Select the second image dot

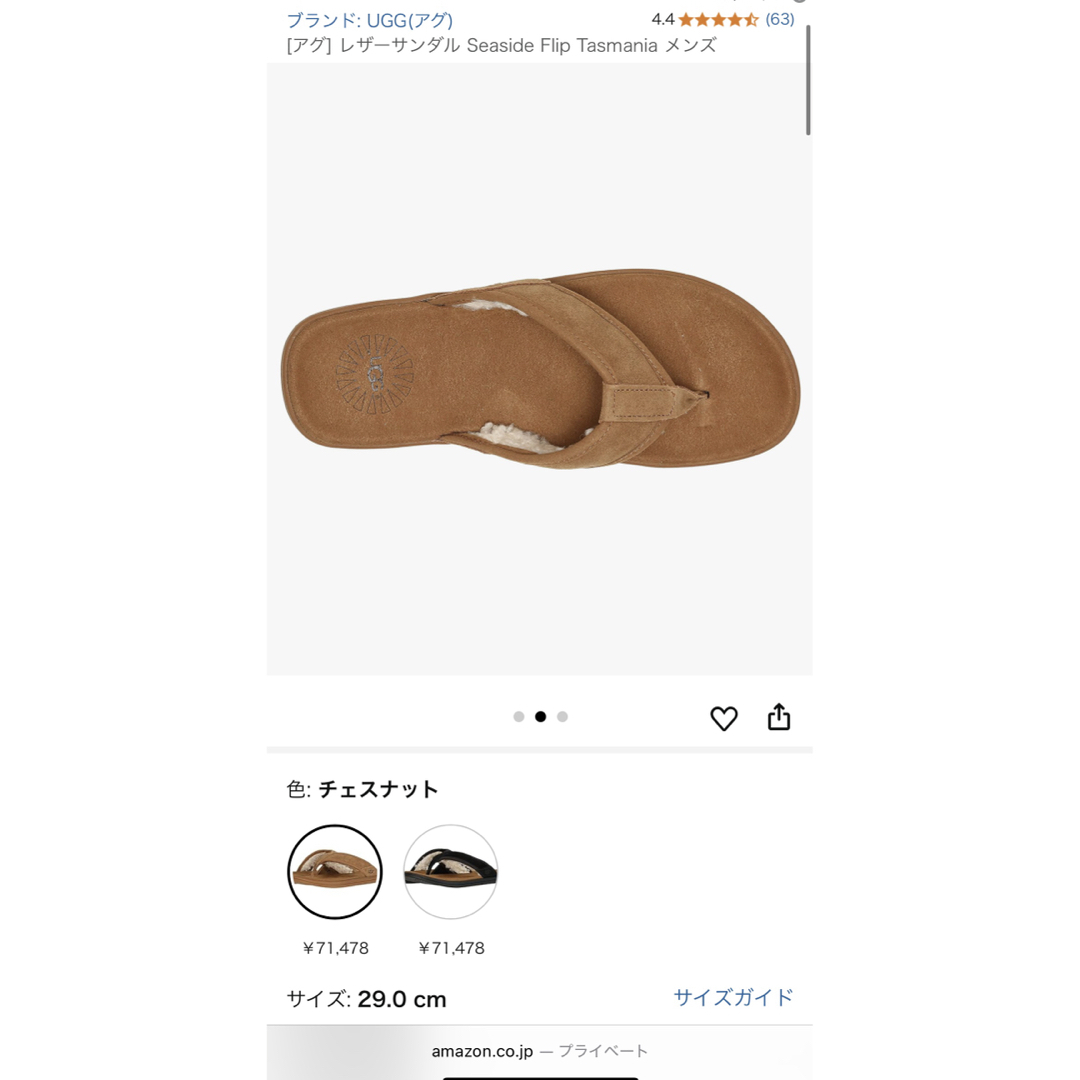(541, 717)
